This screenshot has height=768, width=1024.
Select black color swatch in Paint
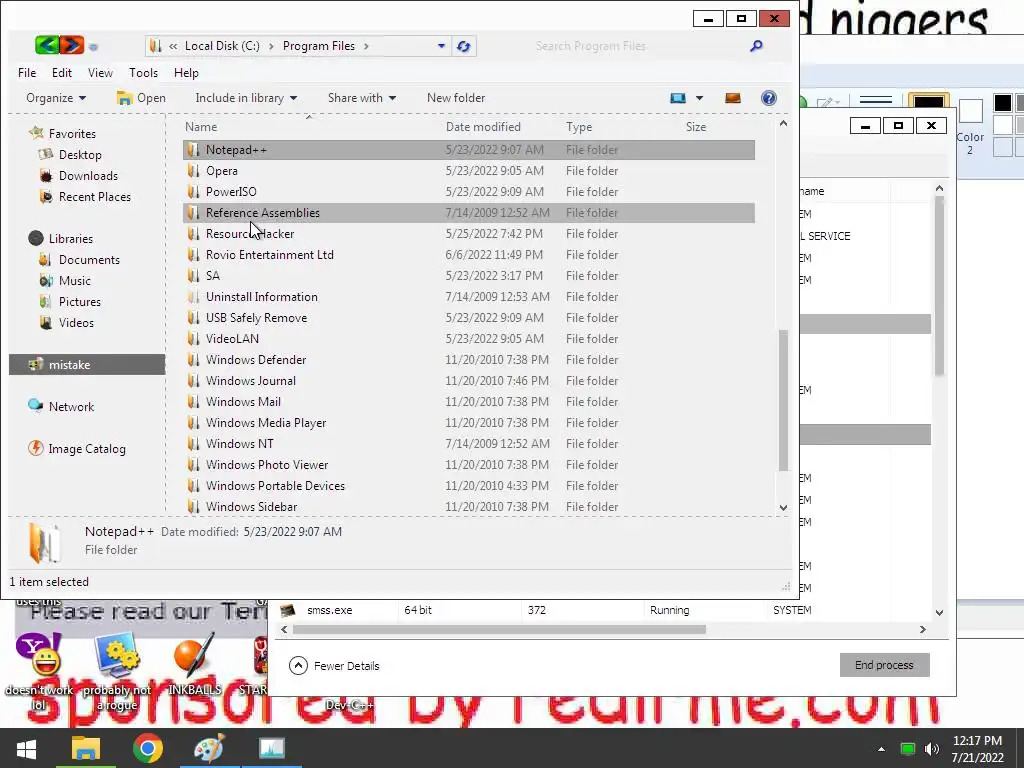tap(1002, 103)
